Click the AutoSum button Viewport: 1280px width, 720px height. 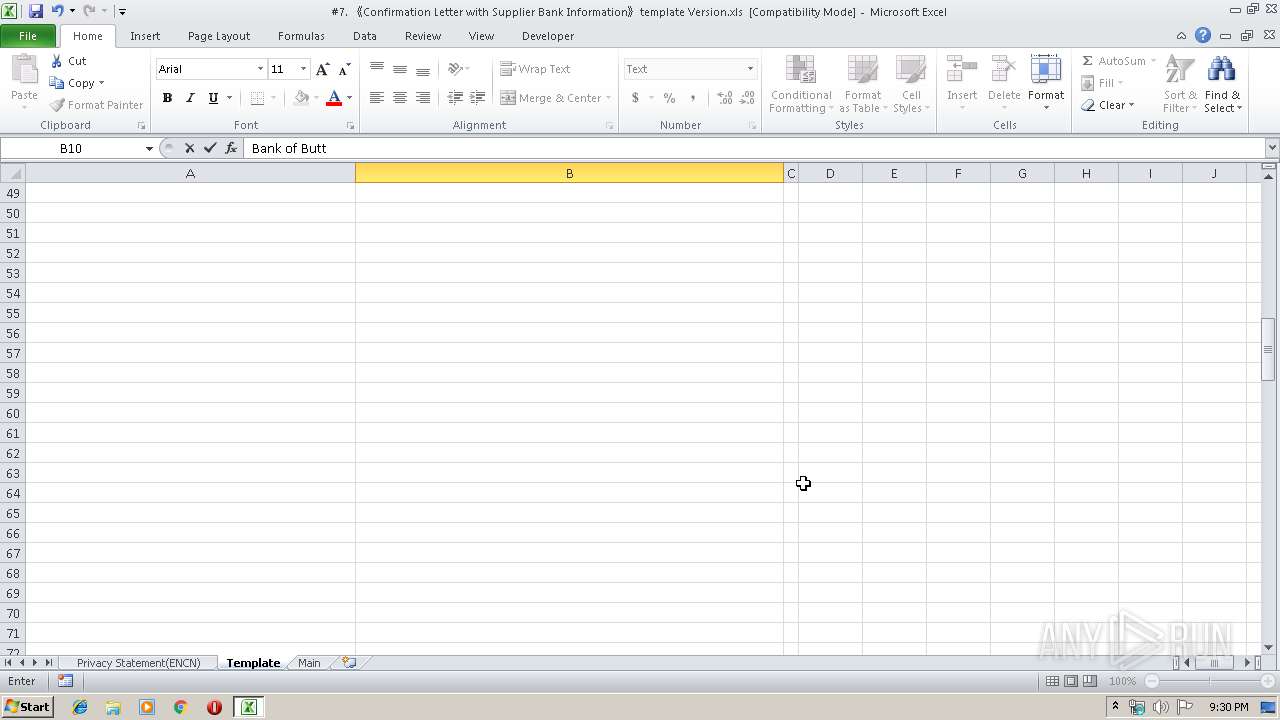(1118, 61)
